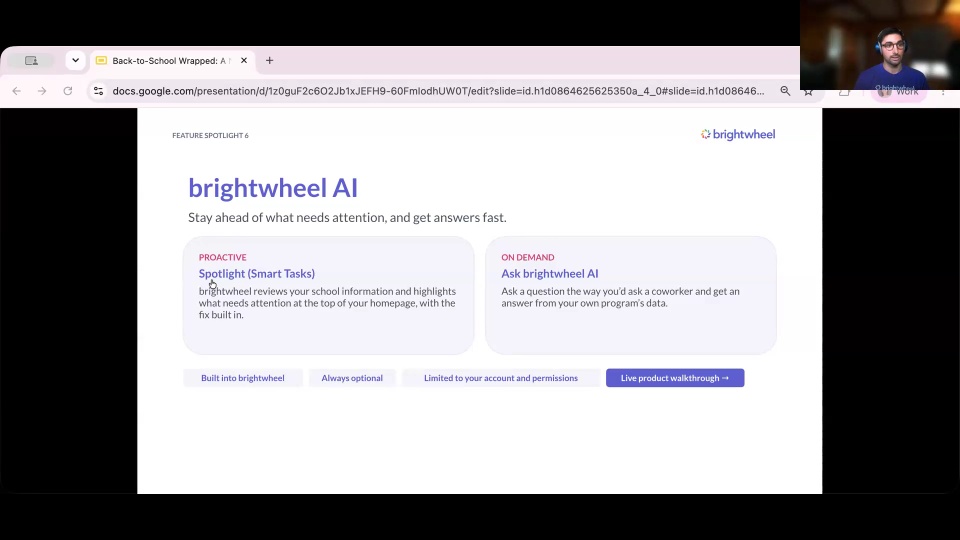Screen dimensions: 960x540
Task: Click the 'brightwheel reviews your school information' paragraph
Action: pos(328,302)
